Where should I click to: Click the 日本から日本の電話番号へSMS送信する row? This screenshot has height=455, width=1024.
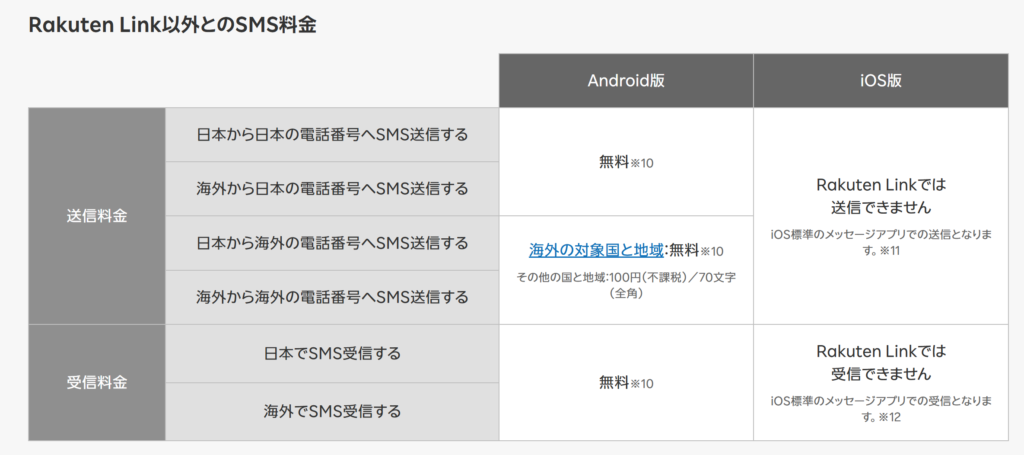(332, 135)
